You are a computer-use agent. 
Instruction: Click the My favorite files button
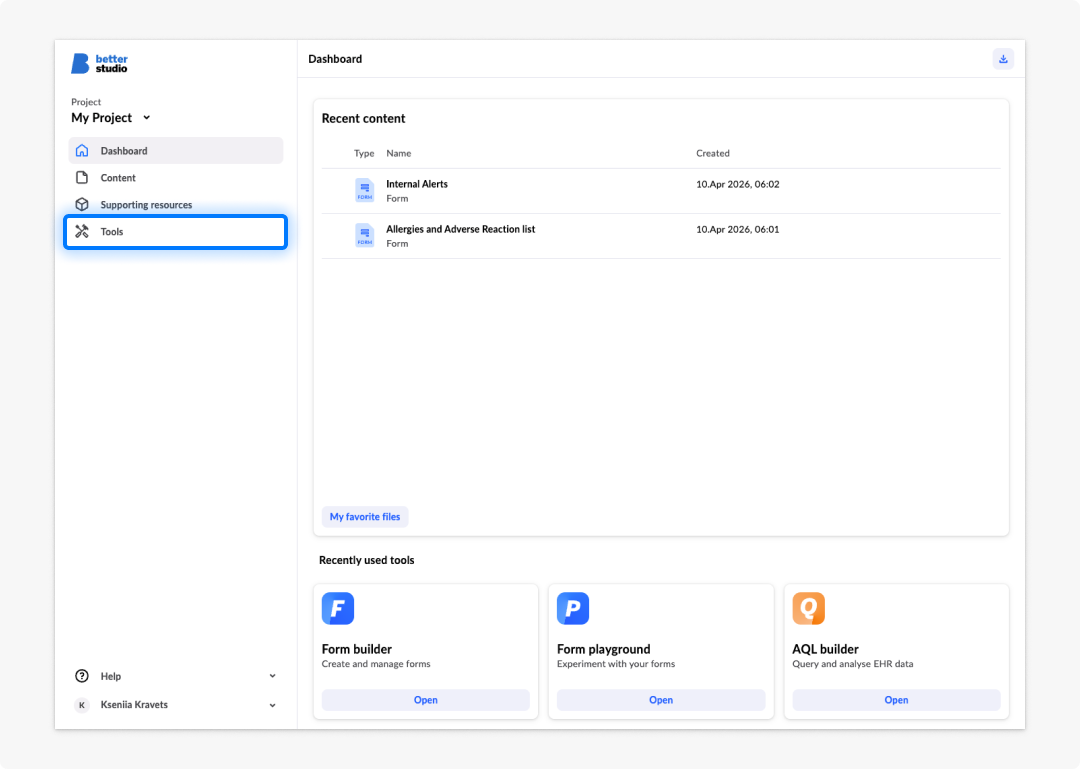(x=365, y=517)
